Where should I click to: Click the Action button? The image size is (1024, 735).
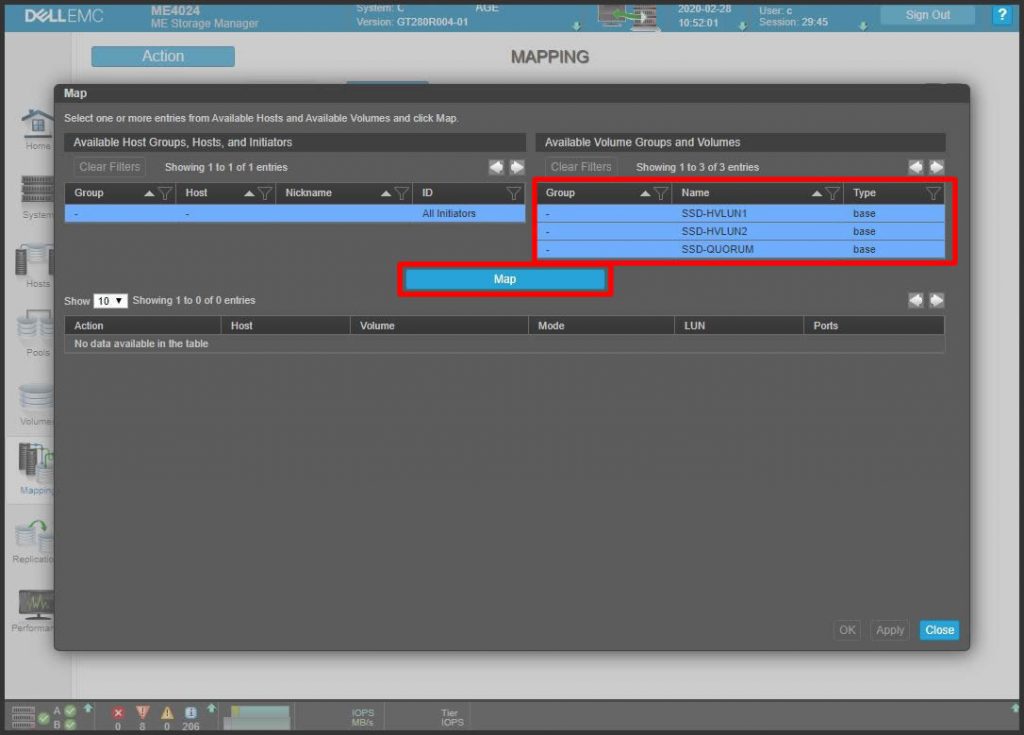pos(163,56)
